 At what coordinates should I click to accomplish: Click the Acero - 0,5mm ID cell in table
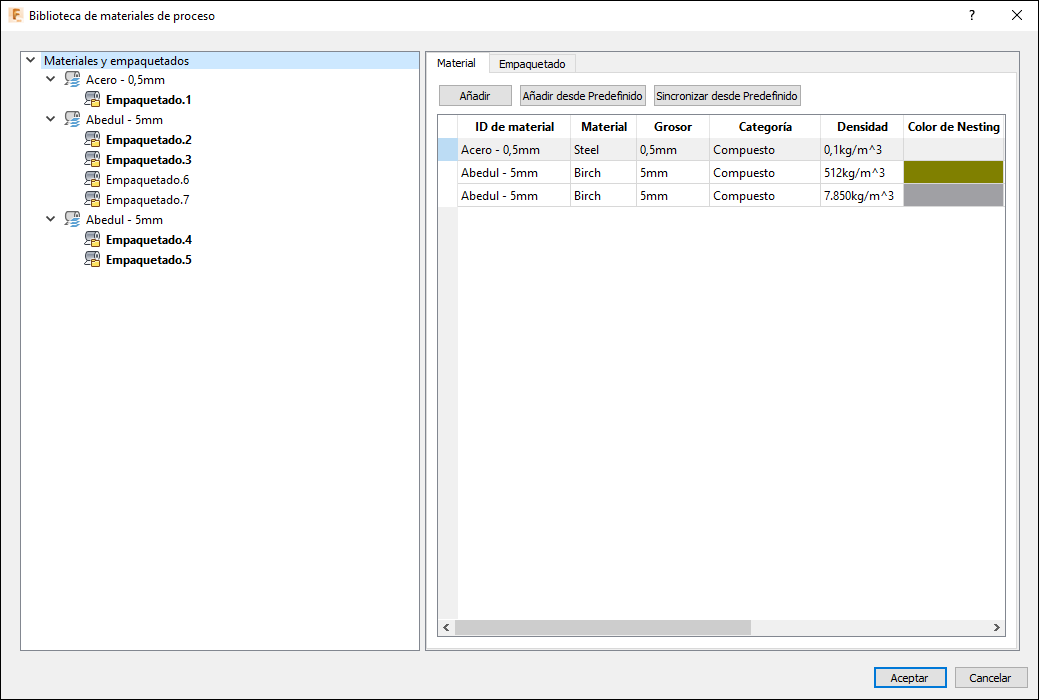pyautogui.click(x=514, y=150)
